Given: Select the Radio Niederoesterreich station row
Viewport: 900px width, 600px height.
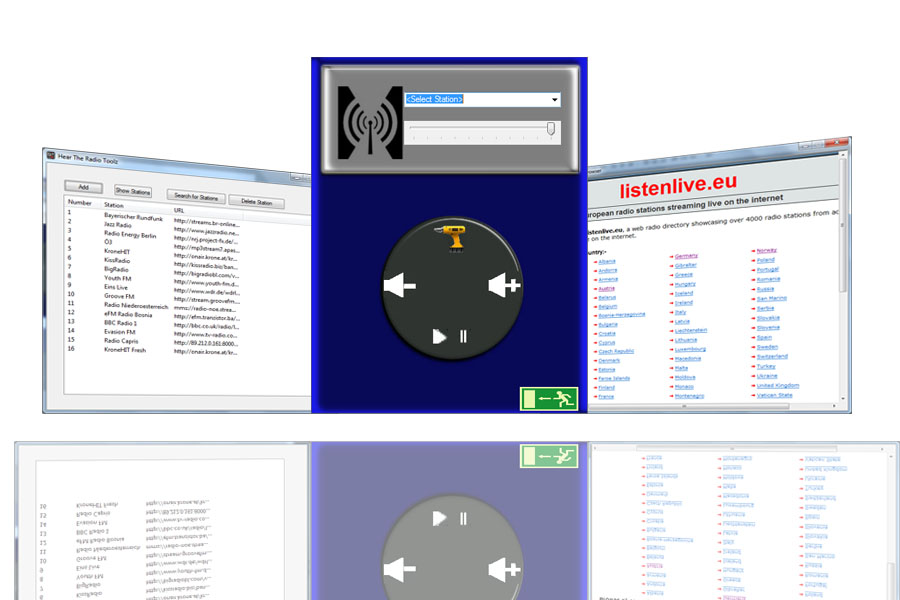Looking at the screenshot, I should 153,305.
